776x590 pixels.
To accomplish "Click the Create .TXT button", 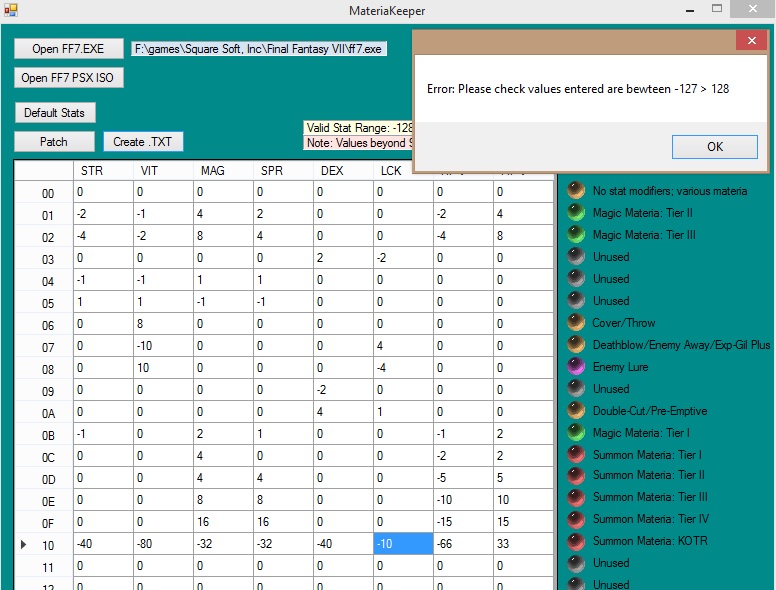I will click(x=143, y=142).
